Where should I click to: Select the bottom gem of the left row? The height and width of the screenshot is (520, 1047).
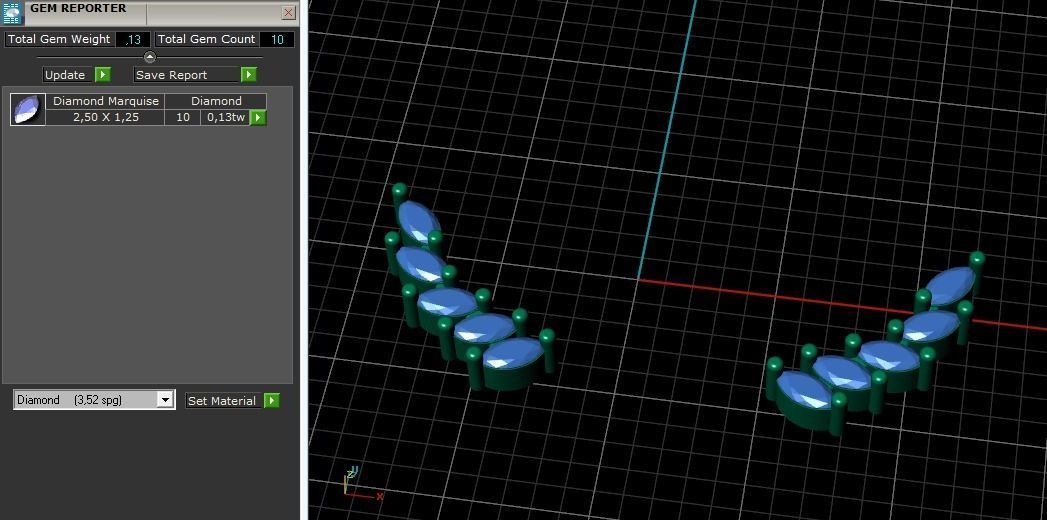click(514, 354)
